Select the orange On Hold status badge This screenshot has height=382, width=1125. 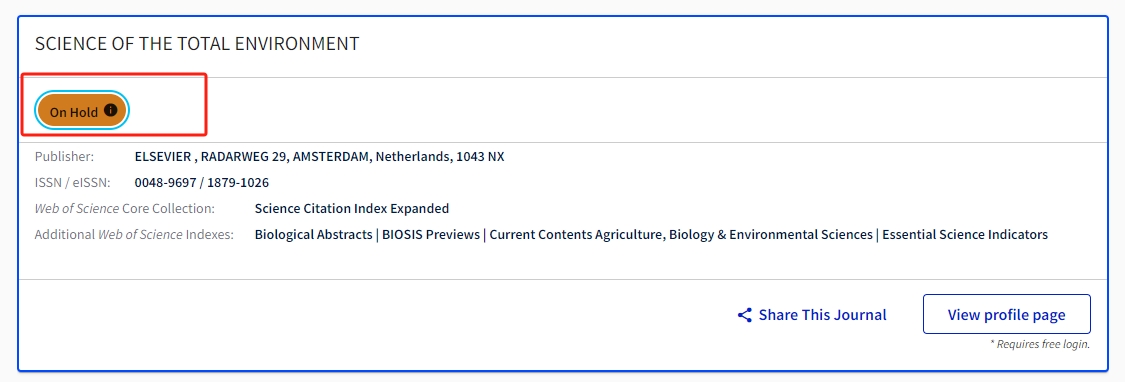[83, 111]
